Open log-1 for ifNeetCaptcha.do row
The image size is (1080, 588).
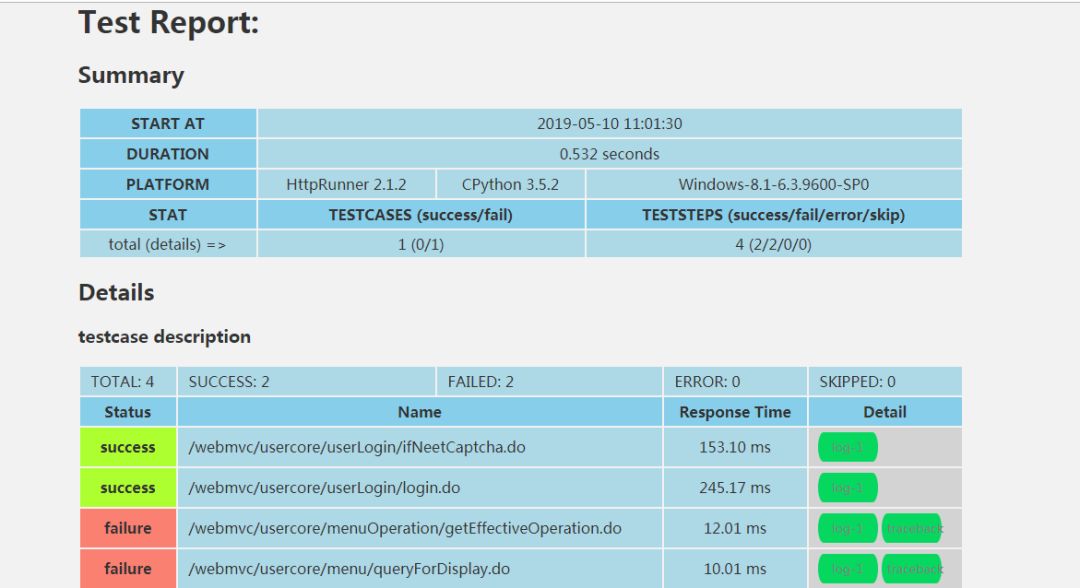[847, 448]
